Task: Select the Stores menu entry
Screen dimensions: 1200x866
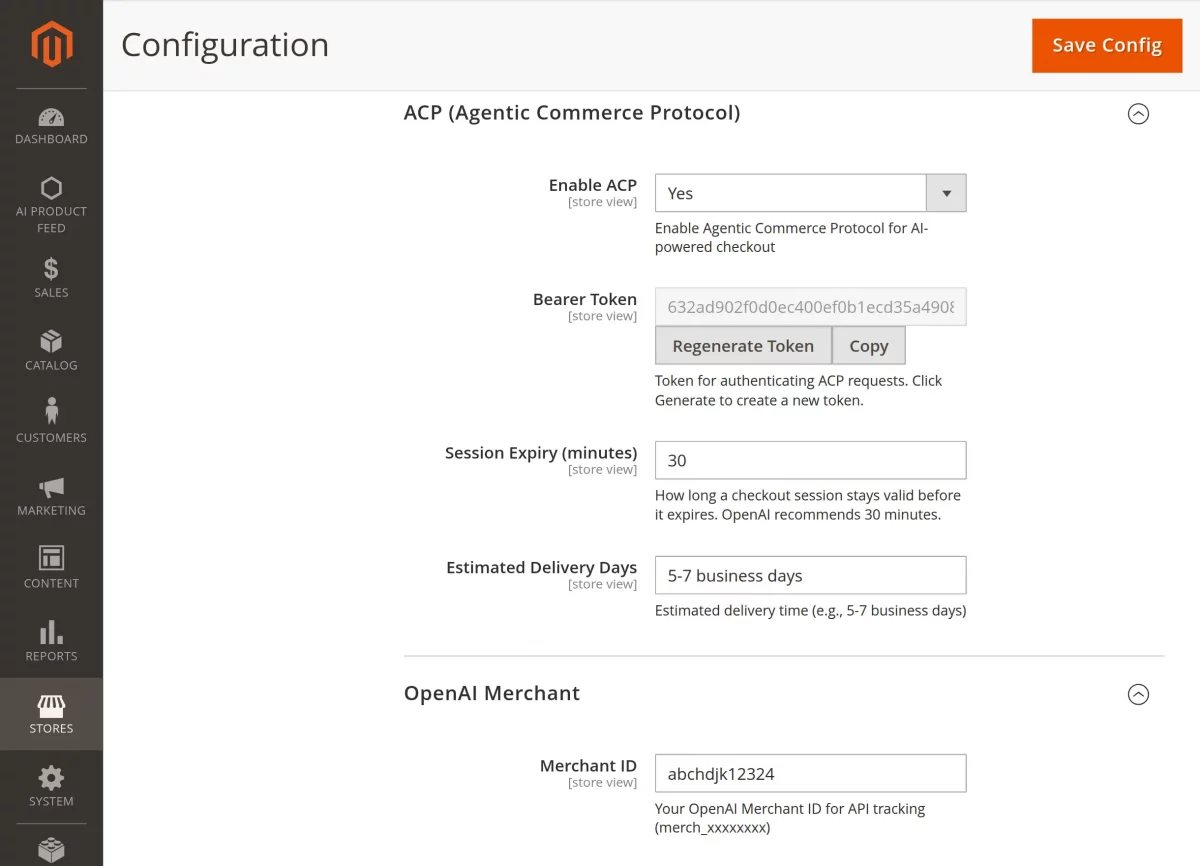Action: tap(51, 714)
